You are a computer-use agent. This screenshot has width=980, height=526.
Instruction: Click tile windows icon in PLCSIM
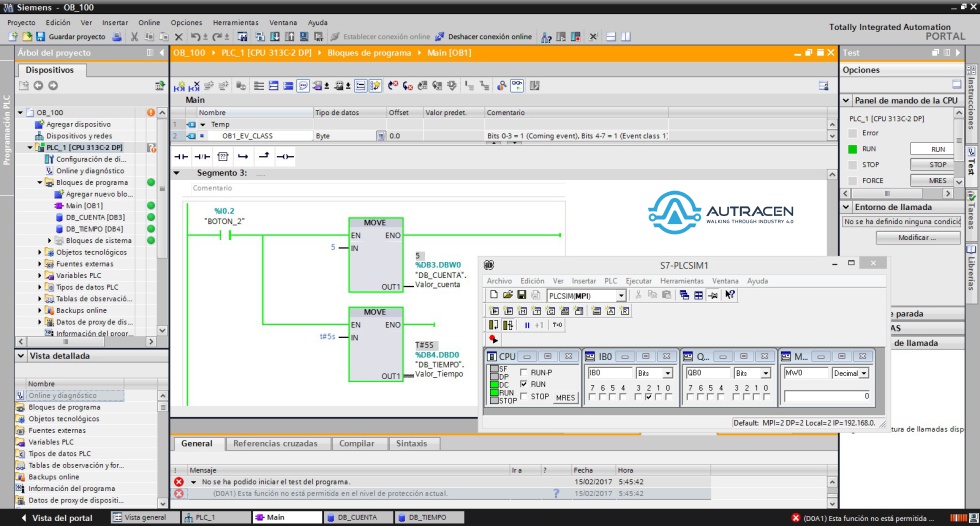click(699, 295)
